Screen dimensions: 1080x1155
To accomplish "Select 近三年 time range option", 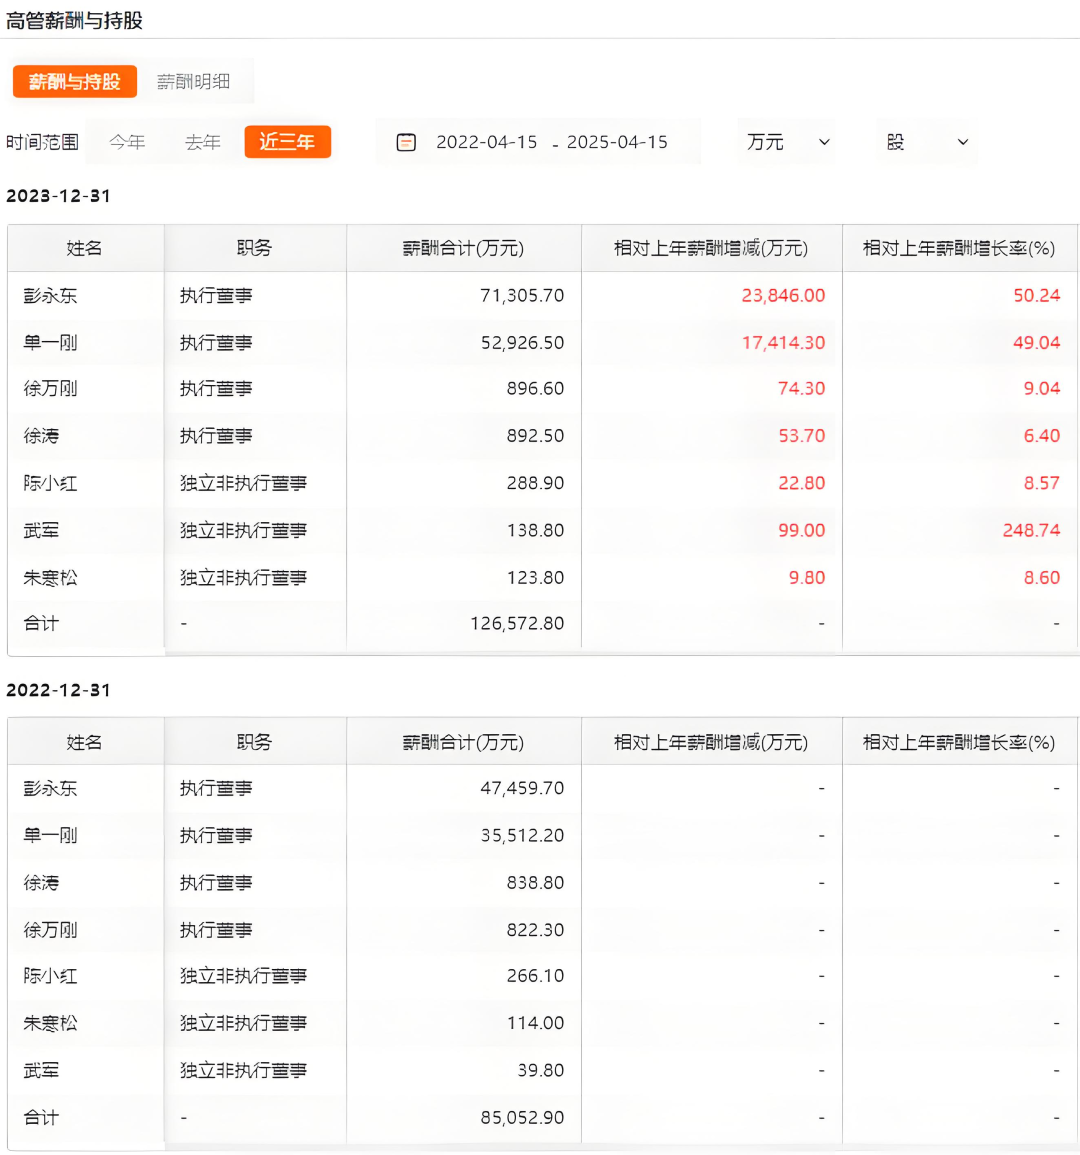I will pos(287,142).
